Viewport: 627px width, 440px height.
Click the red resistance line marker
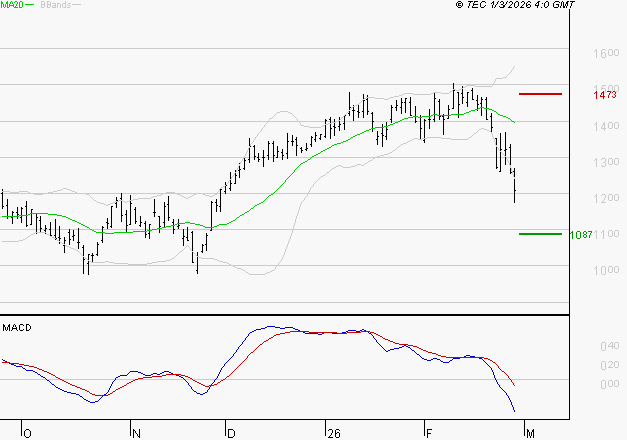540,94
